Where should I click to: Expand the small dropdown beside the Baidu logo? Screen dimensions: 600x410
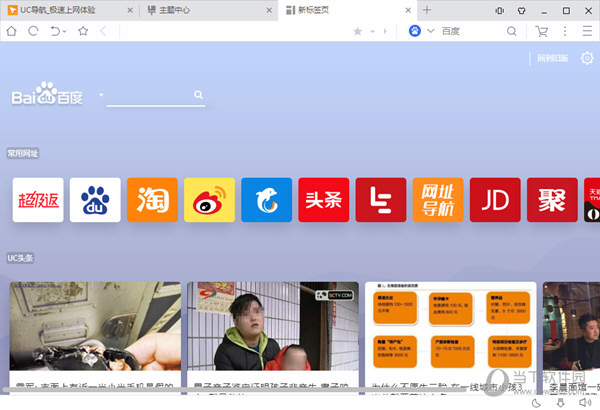point(101,94)
